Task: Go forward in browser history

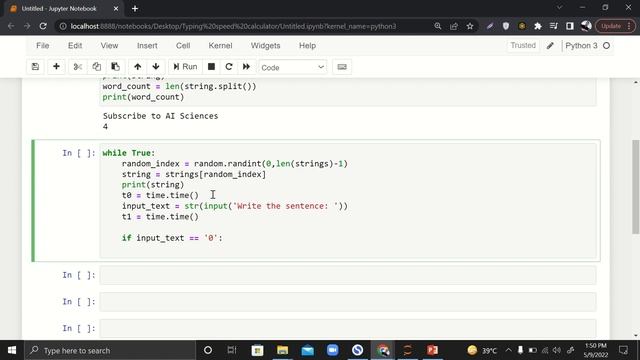Action: click(x=27, y=26)
